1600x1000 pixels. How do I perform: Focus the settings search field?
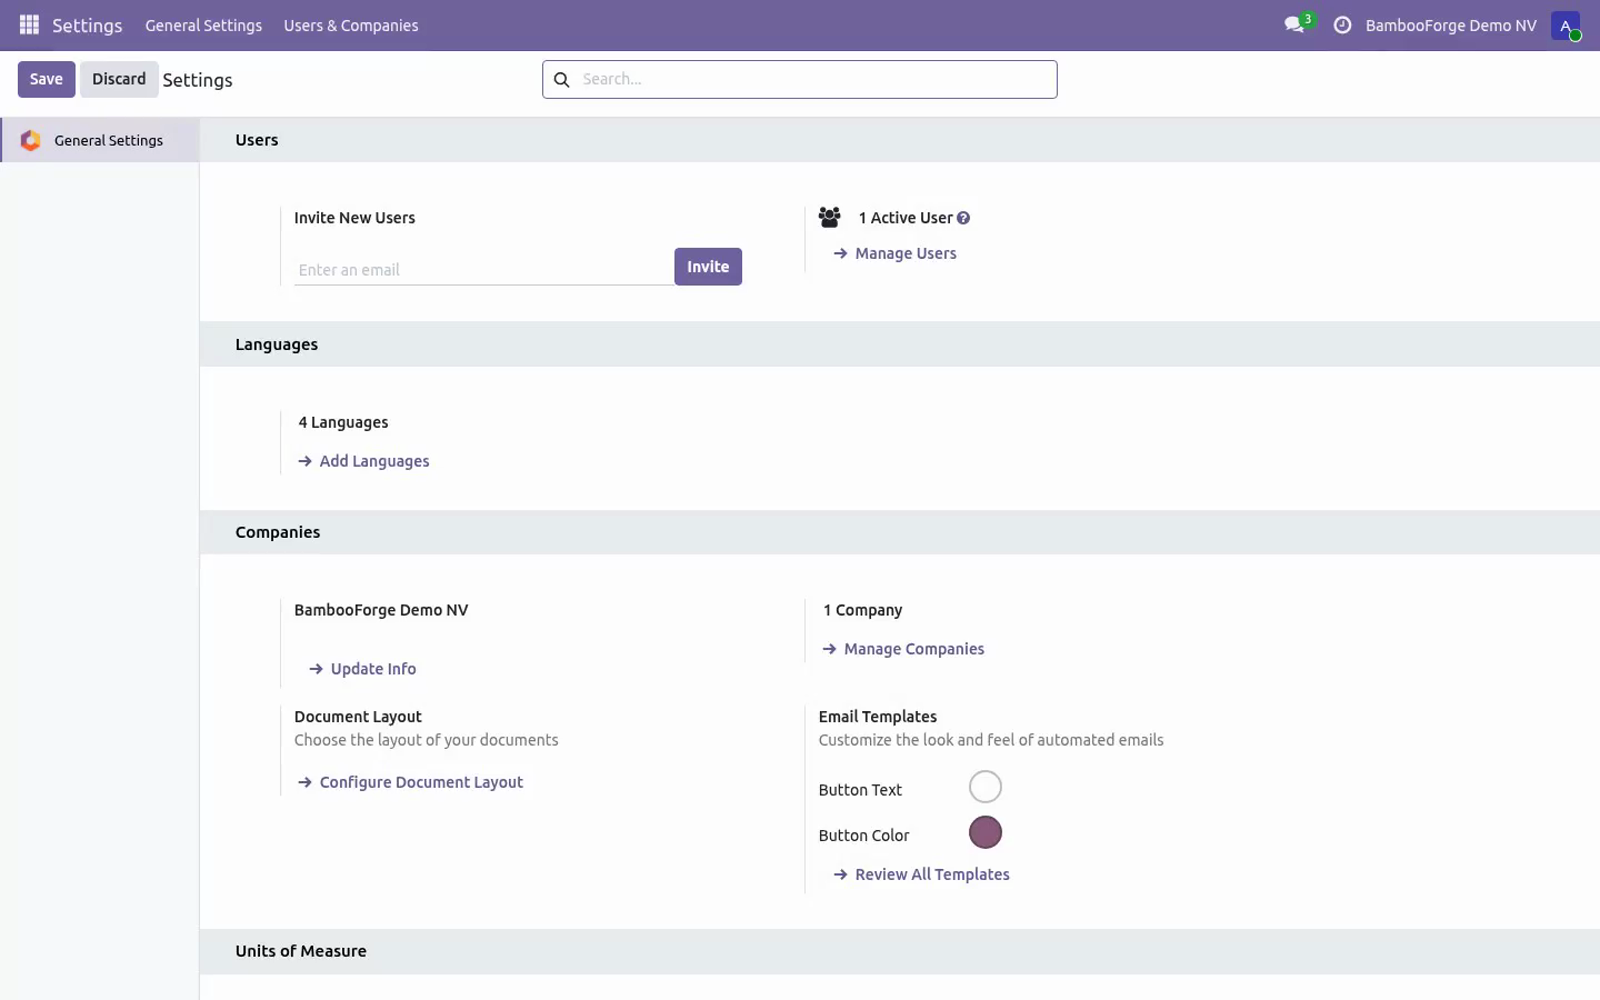[800, 79]
